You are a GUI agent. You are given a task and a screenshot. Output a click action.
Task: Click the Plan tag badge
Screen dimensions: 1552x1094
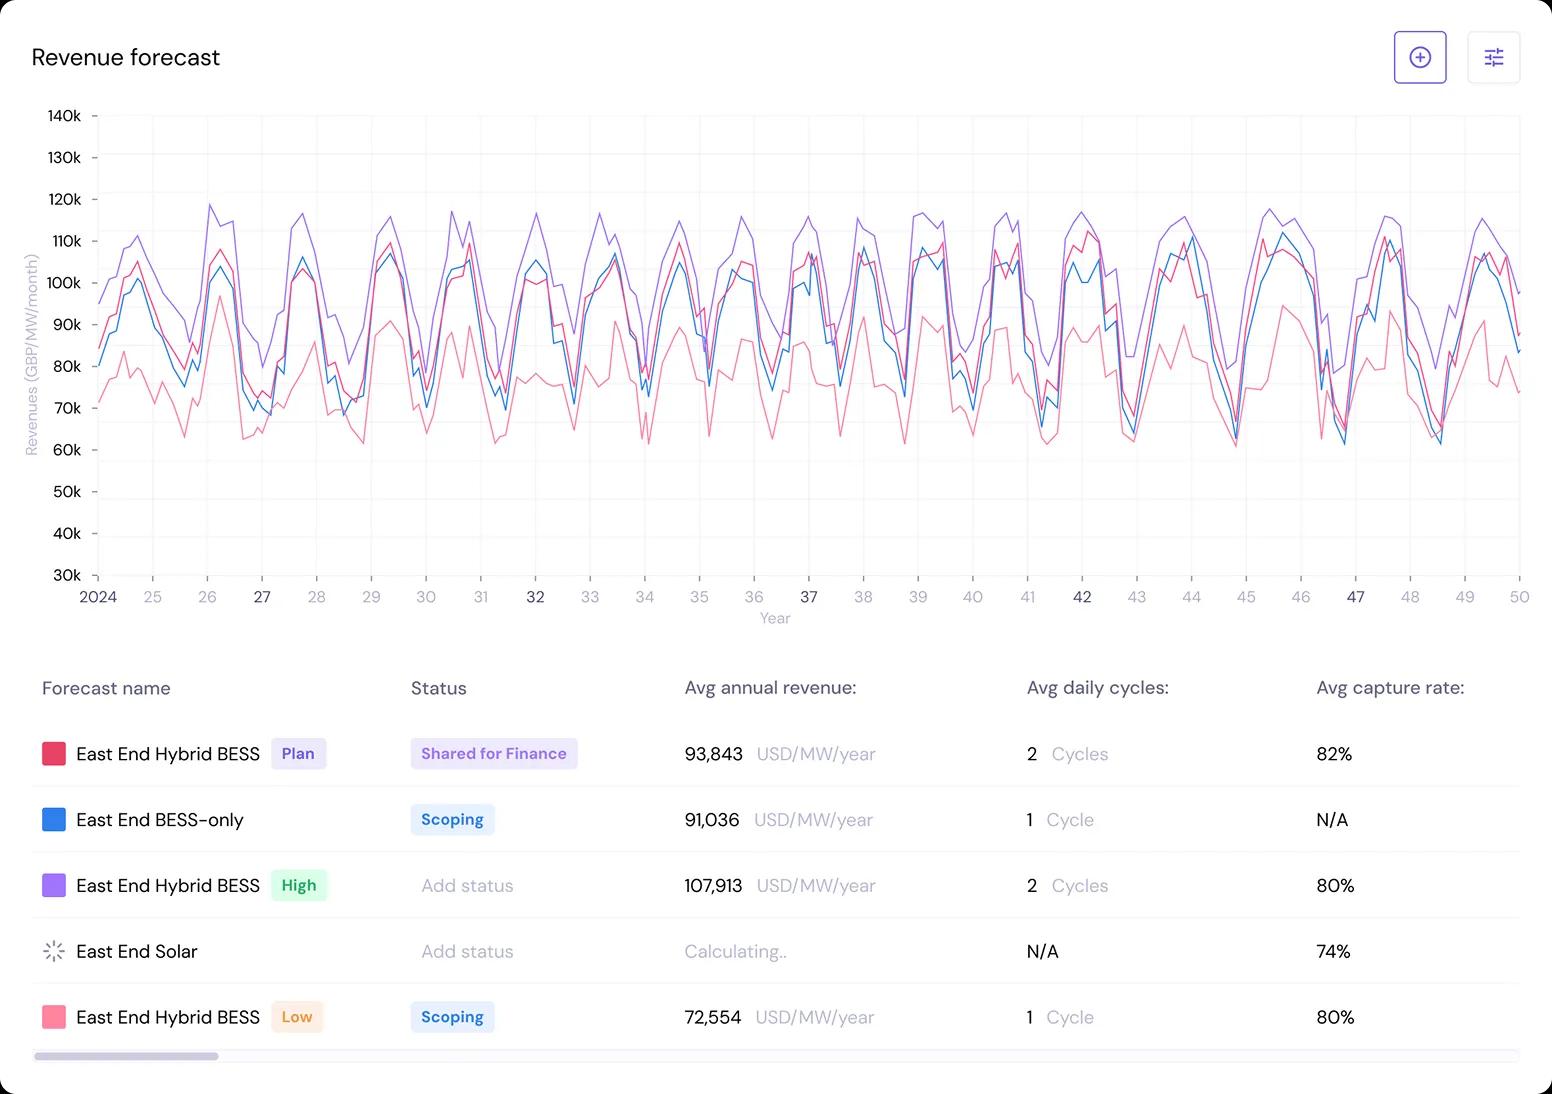tap(298, 754)
